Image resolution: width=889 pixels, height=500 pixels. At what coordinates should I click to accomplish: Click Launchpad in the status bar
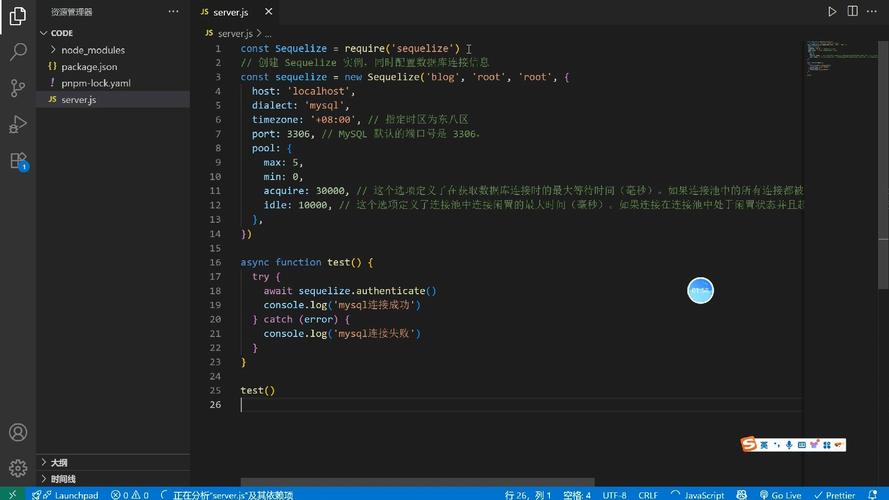(66, 495)
